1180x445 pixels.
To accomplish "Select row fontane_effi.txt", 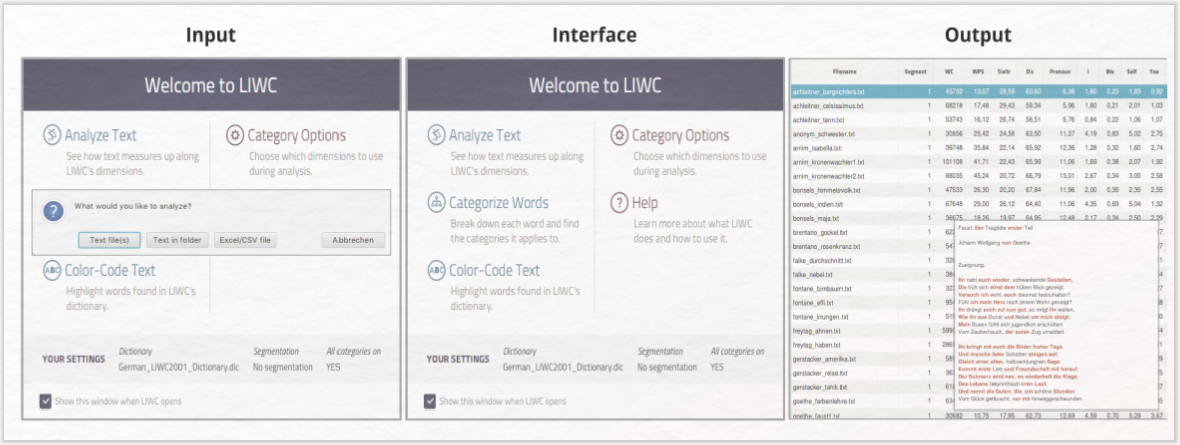I will [869, 303].
